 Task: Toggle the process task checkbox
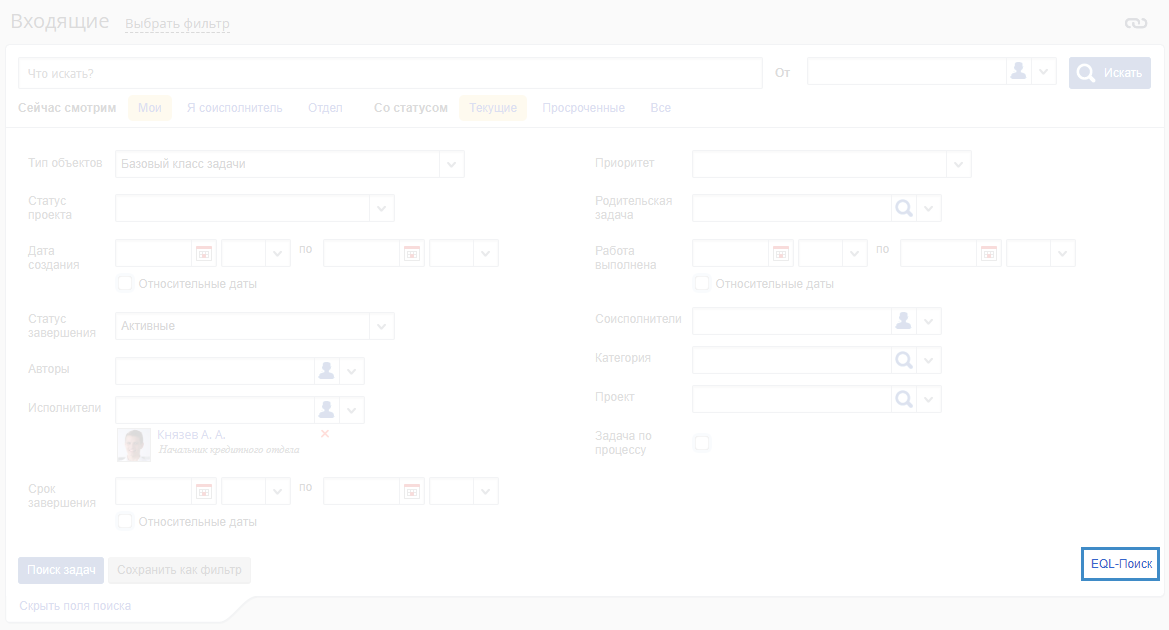click(702, 443)
